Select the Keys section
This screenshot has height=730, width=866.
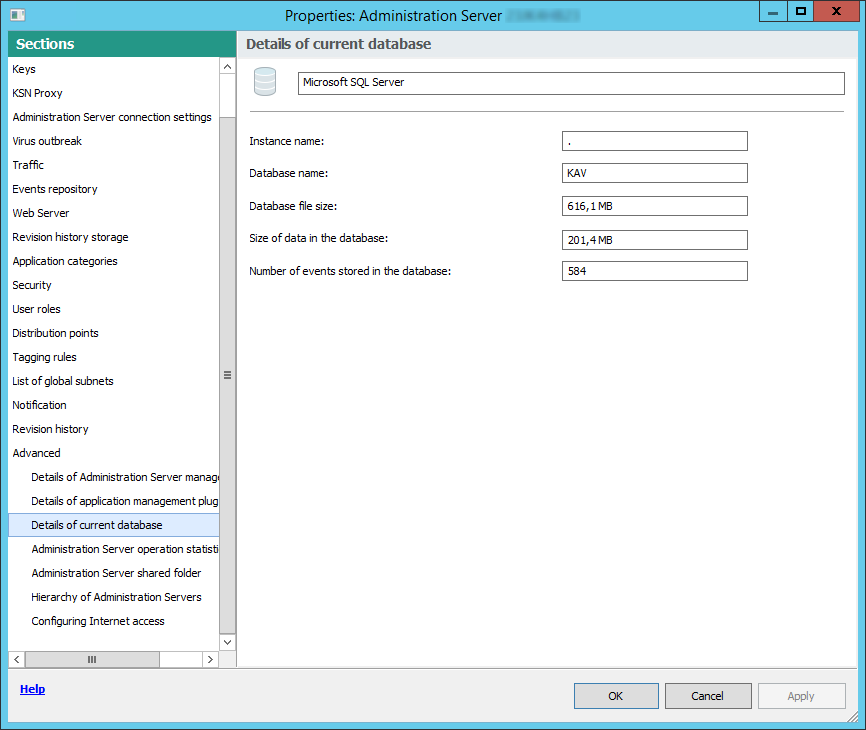23,68
